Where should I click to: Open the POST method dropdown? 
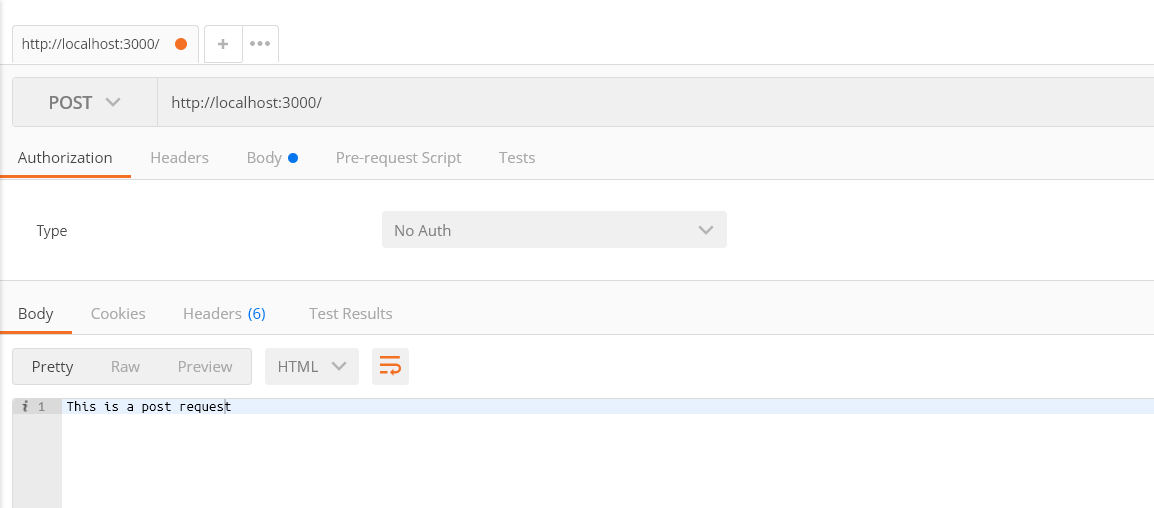85,102
